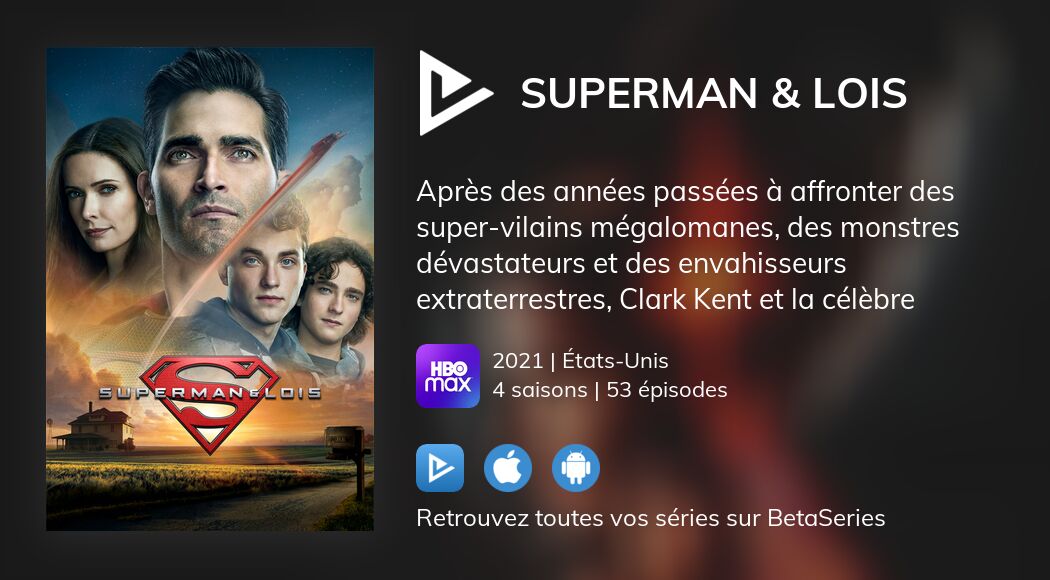Image resolution: width=1050 pixels, height=580 pixels.
Task: Click 'Retrouvez toutes vos séries sur BetaSeries'
Action: (651, 518)
